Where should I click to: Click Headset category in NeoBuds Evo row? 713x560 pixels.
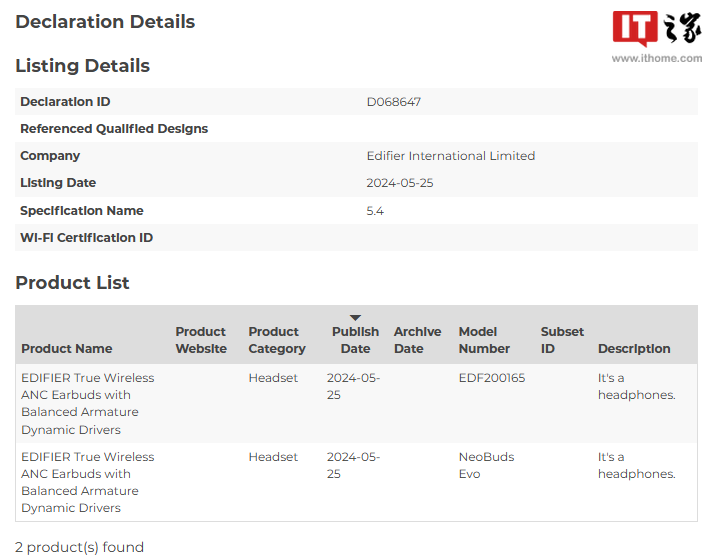click(x=273, y=457)
